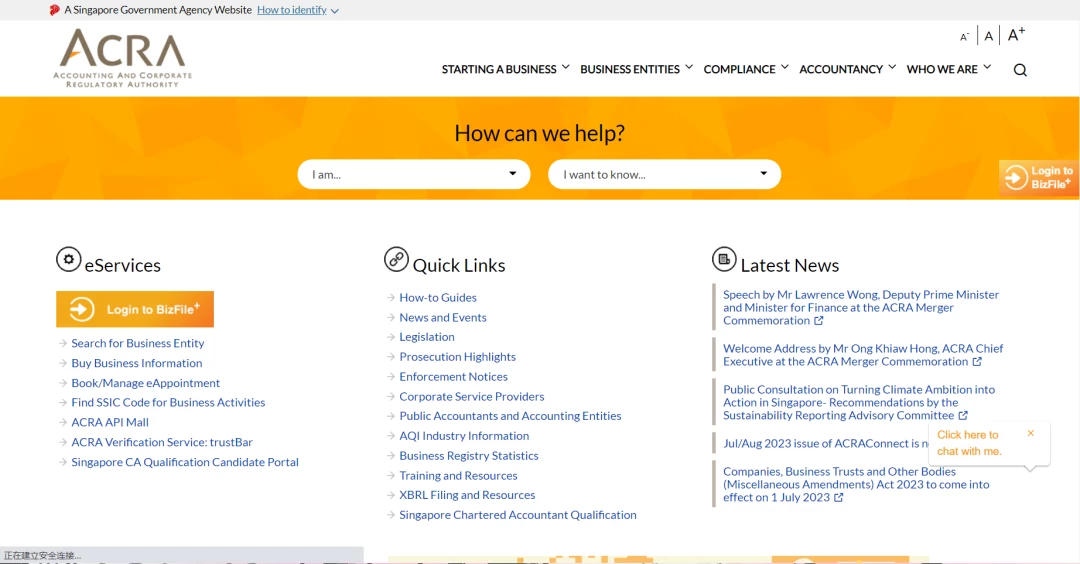Click the Latest News newspaper icon

[x=724, y=260]
